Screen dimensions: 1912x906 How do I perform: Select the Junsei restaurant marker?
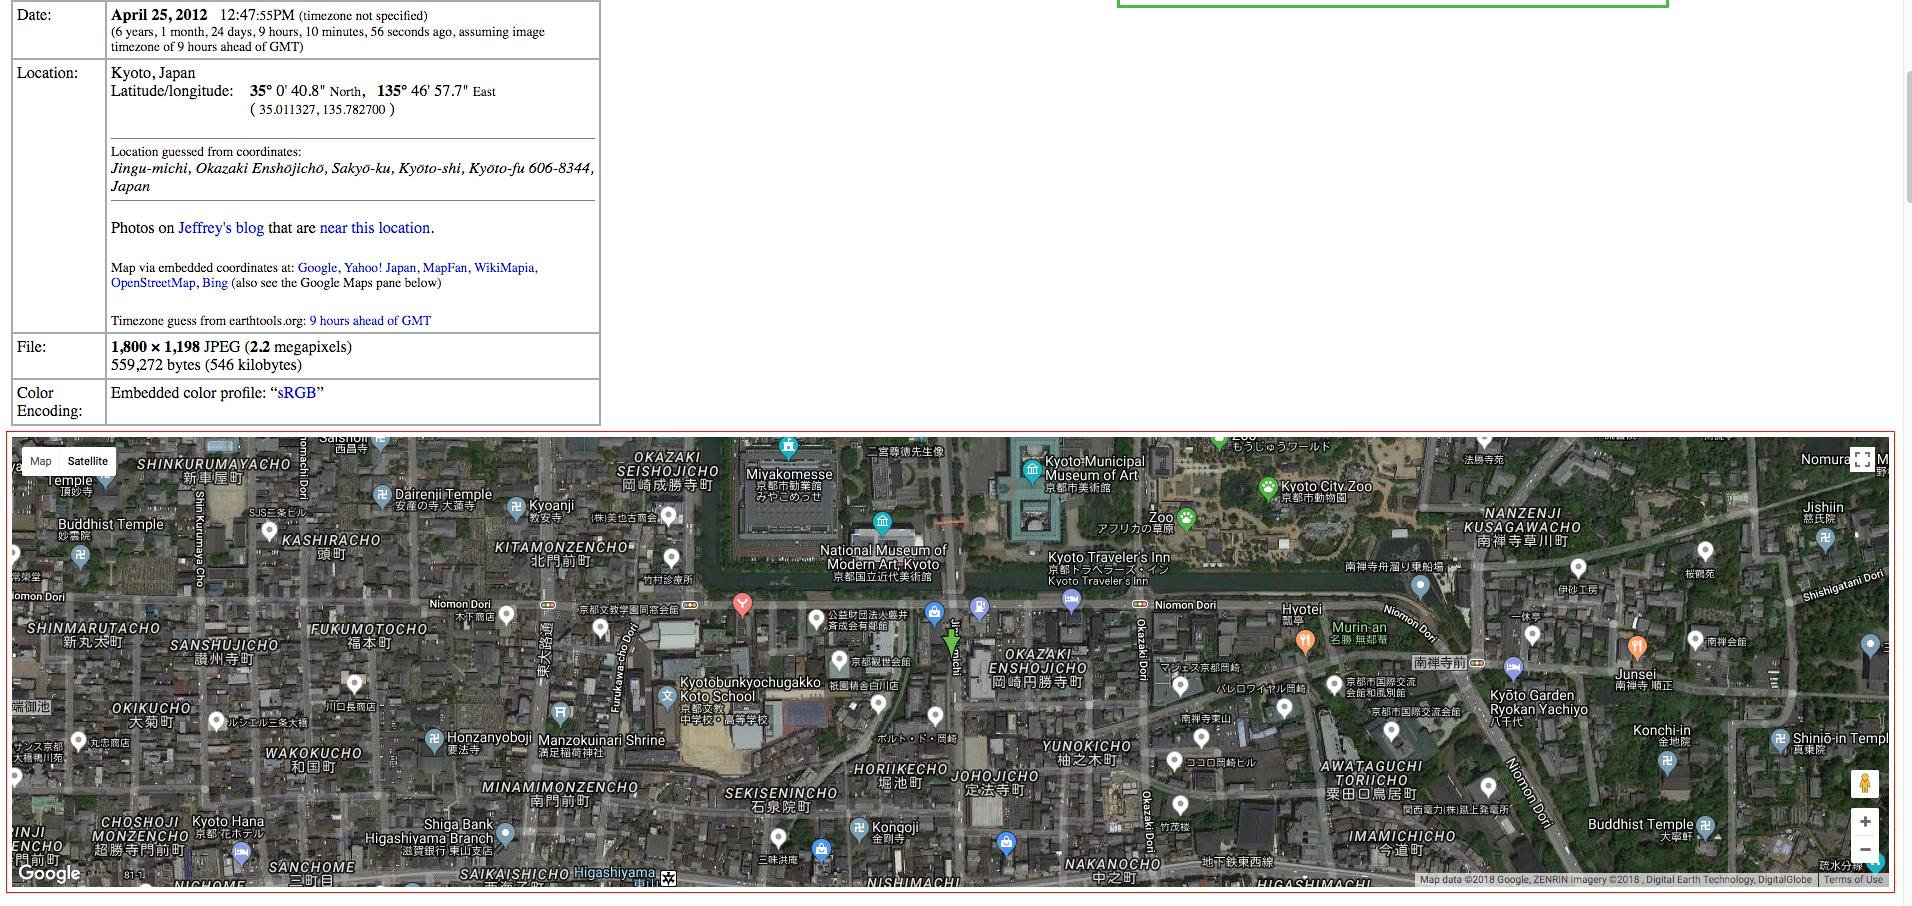tap(1636, 648)
